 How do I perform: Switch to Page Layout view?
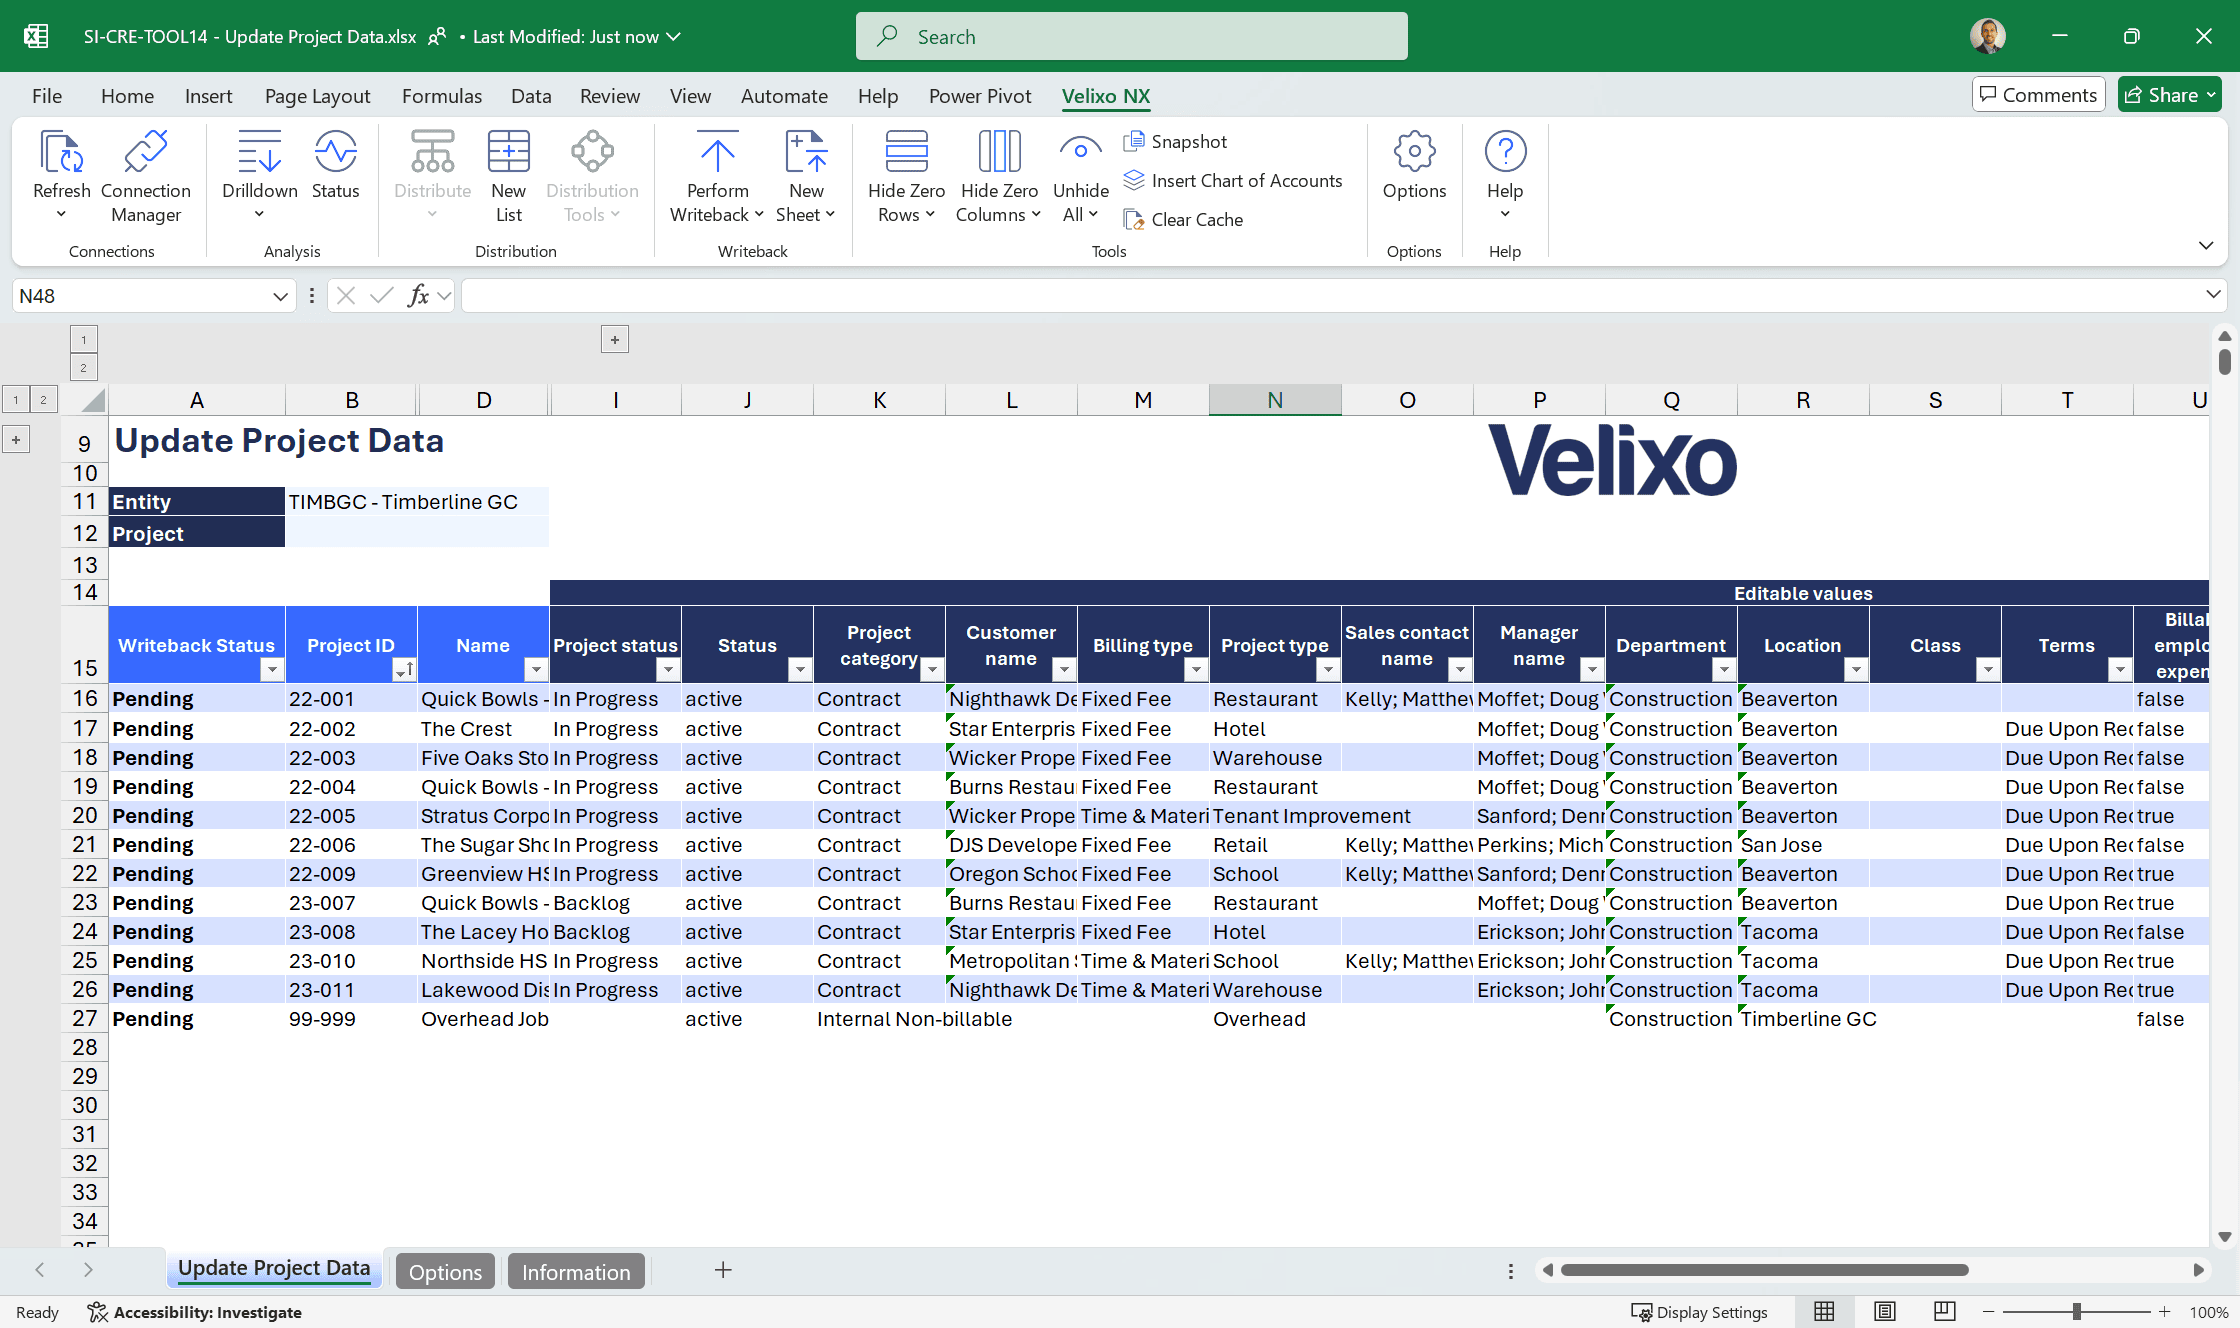coord(1885,1312)
